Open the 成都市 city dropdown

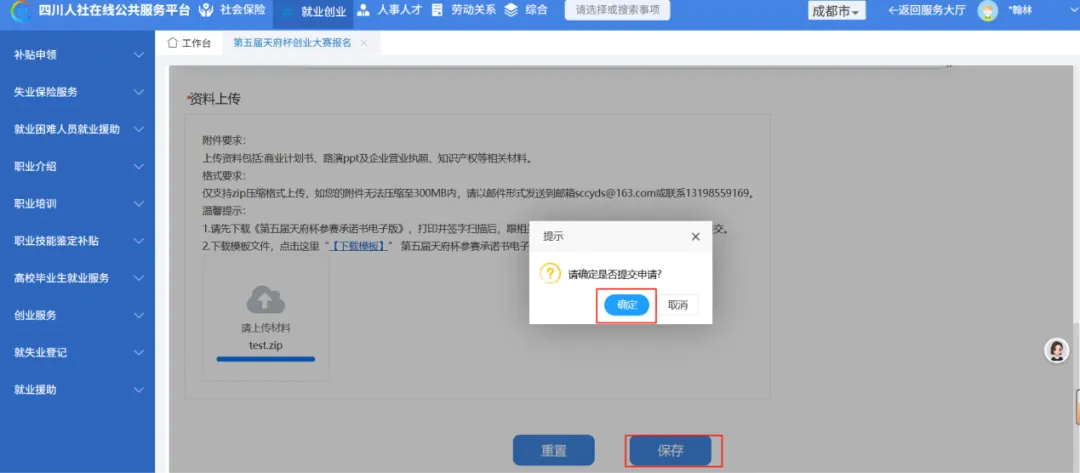click(x=837, y=11)
